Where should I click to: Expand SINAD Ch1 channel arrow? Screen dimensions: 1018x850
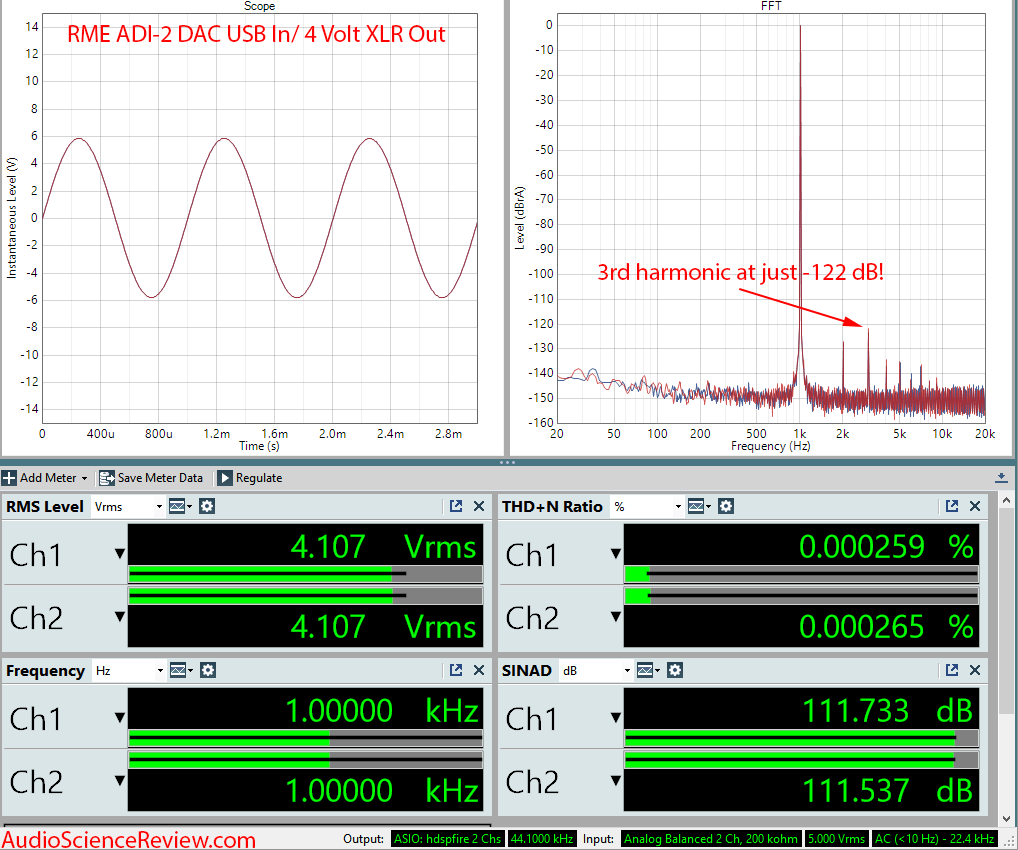tap(615, 718)
